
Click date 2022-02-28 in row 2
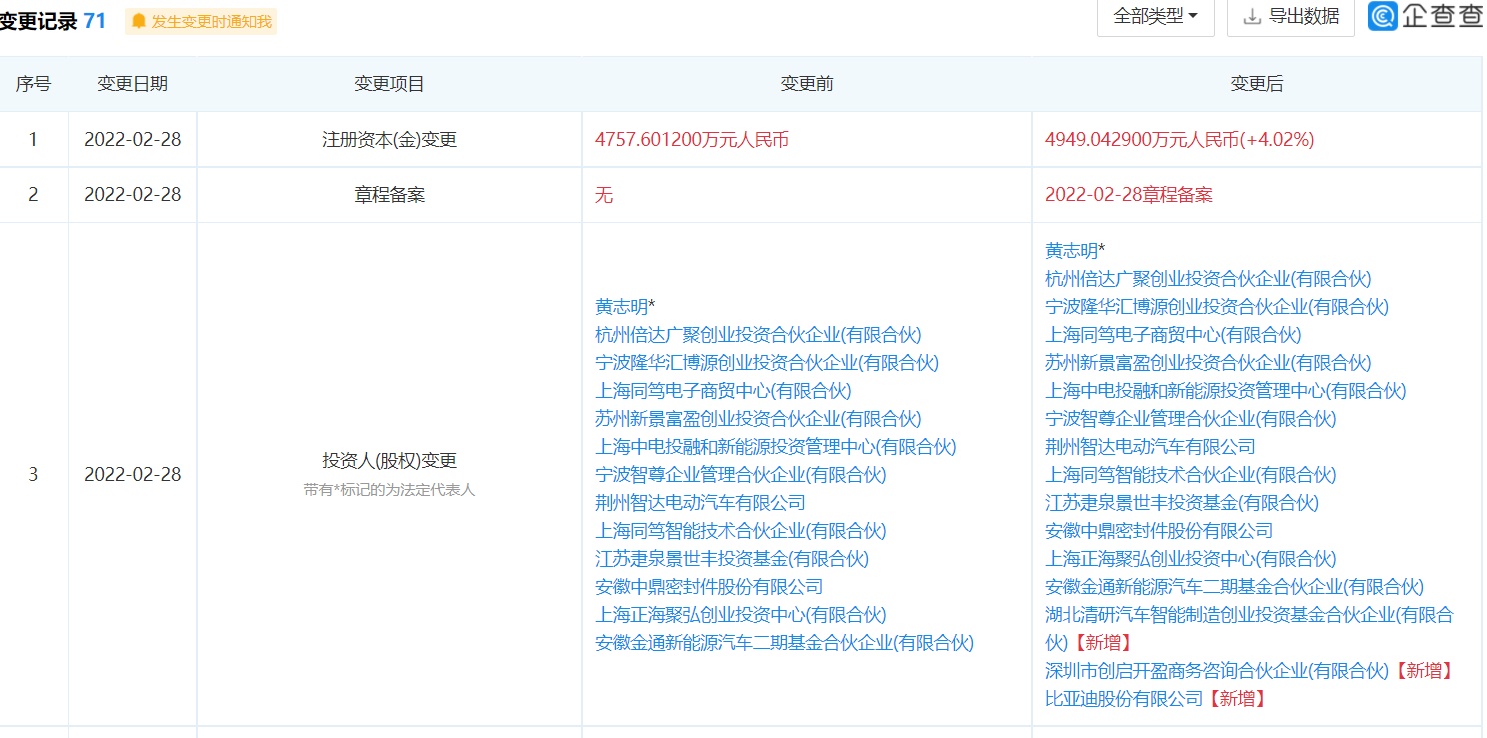(x=132, y=195)
